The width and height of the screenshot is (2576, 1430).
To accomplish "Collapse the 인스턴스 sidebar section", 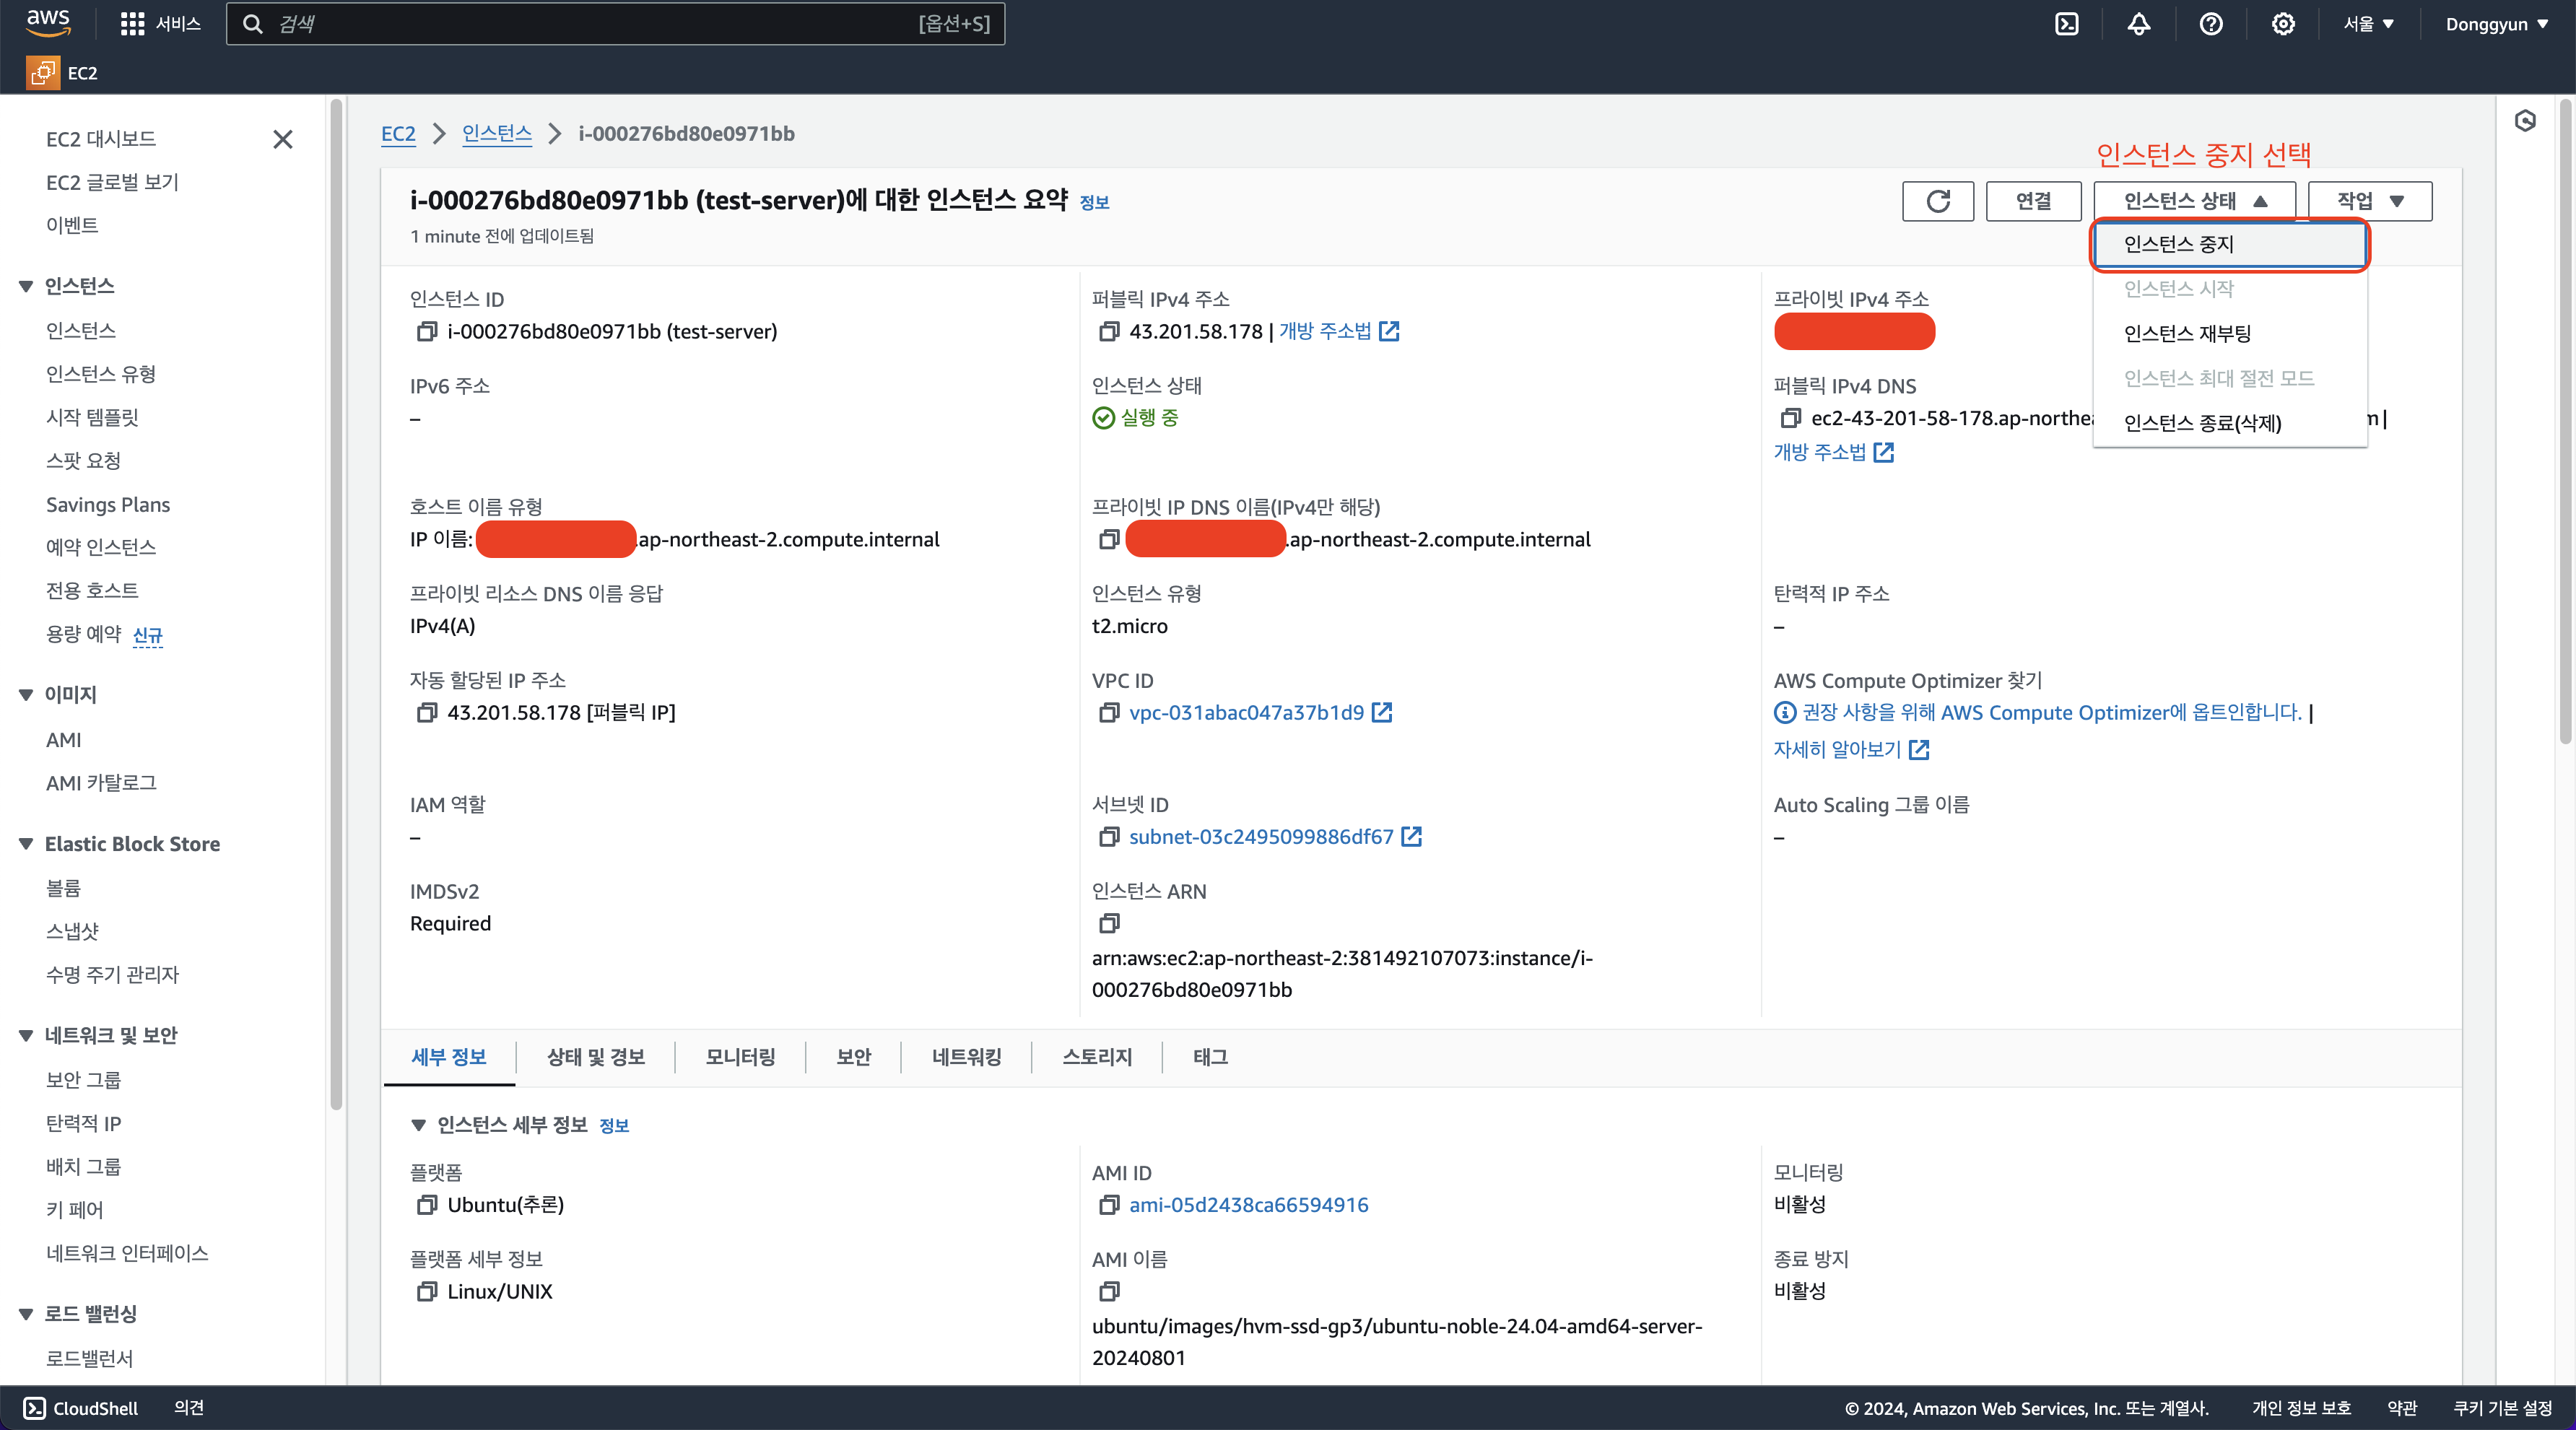I will (x=26, y=287).
